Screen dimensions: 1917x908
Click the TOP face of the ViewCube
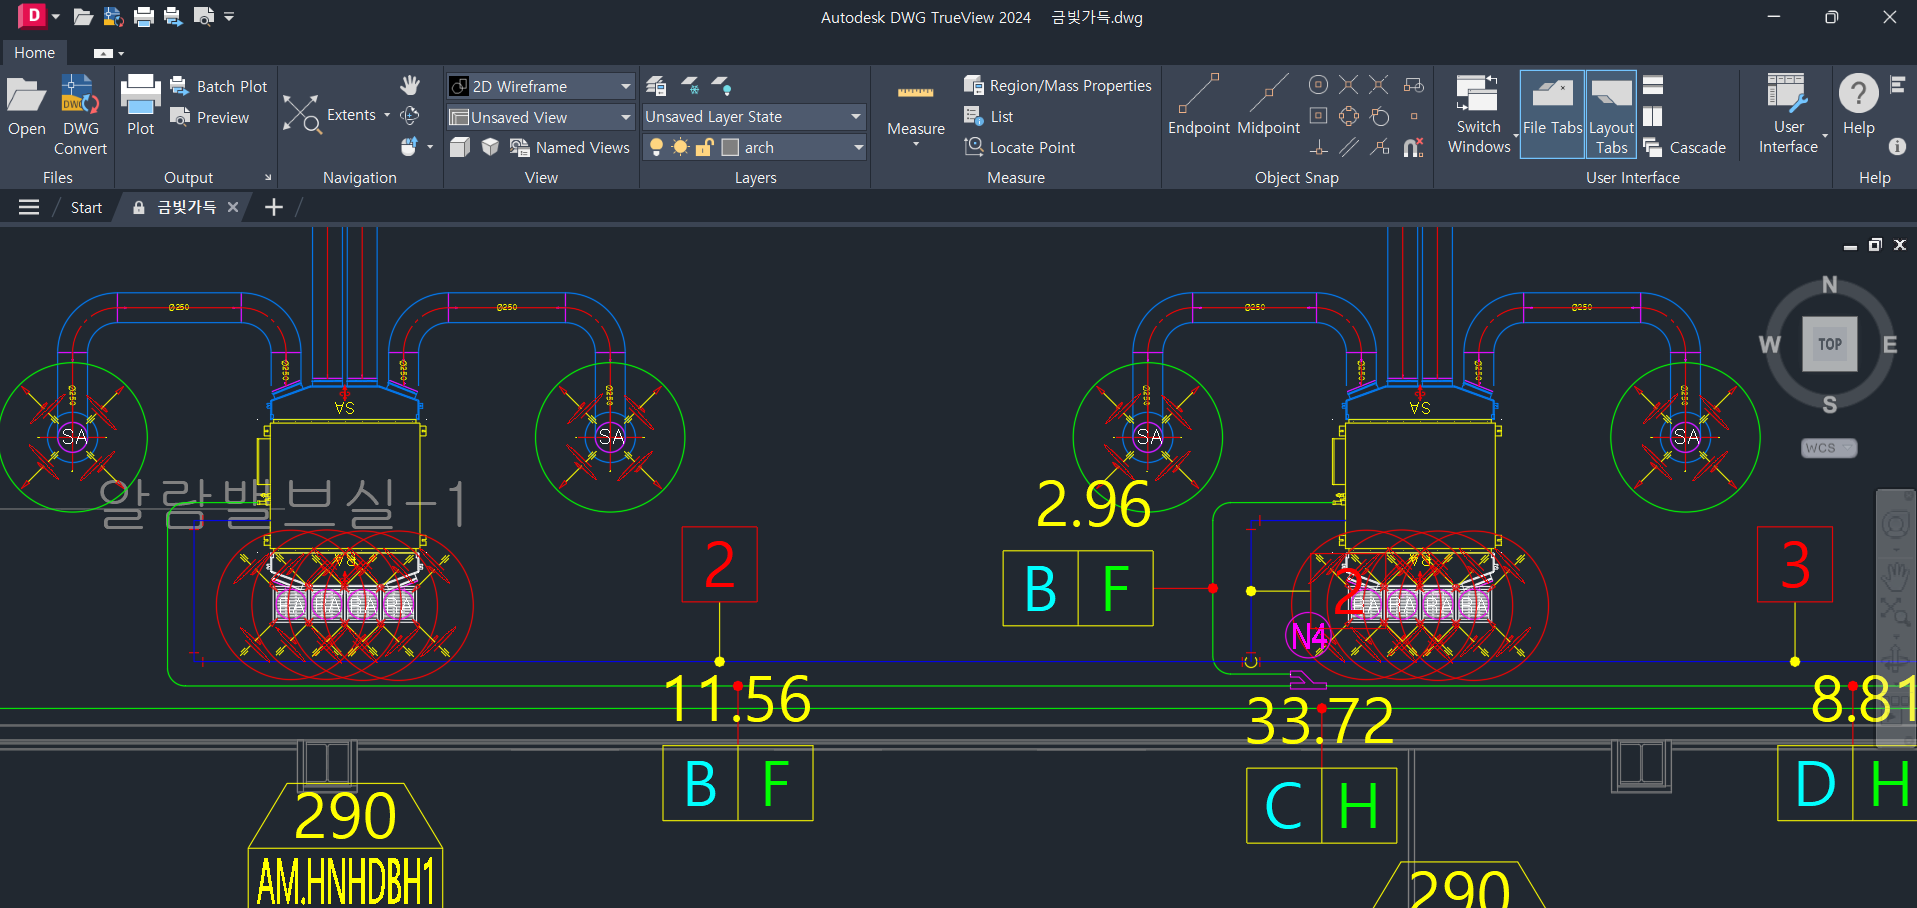pyautogui.click(x=1830, y=344)
